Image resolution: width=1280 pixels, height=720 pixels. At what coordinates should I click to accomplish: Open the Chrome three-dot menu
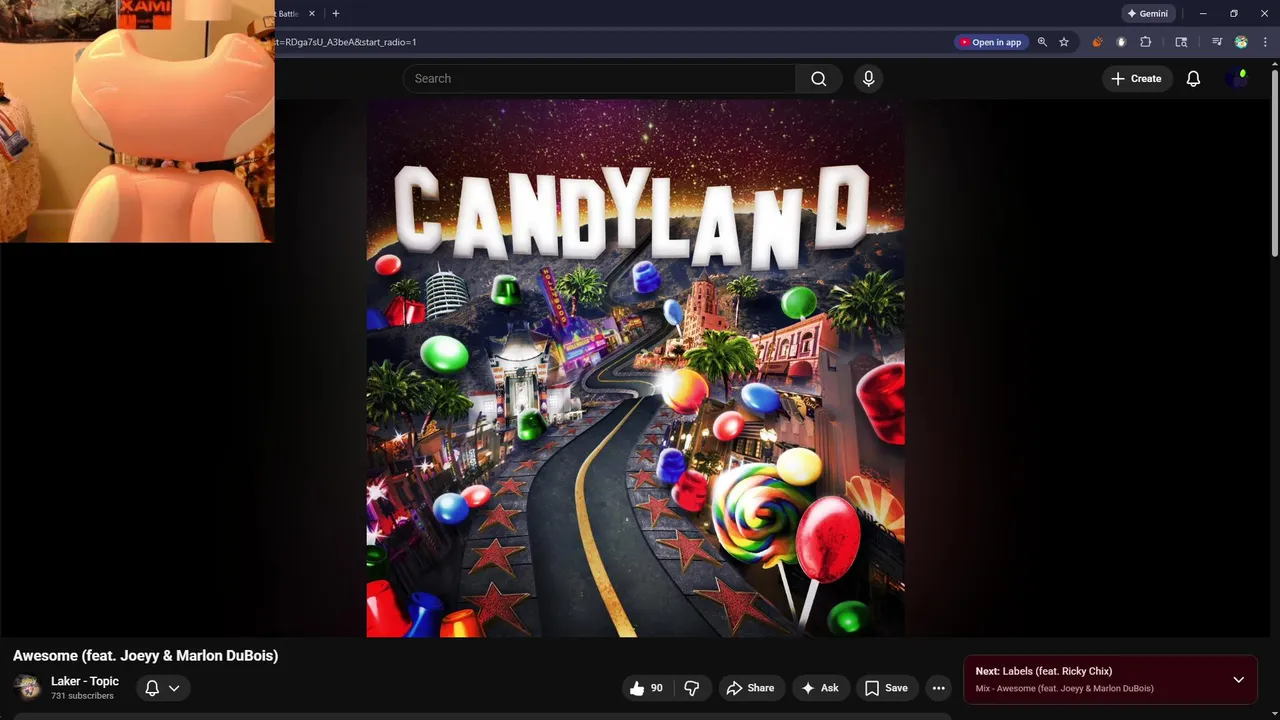click(x=1265, y=42)
